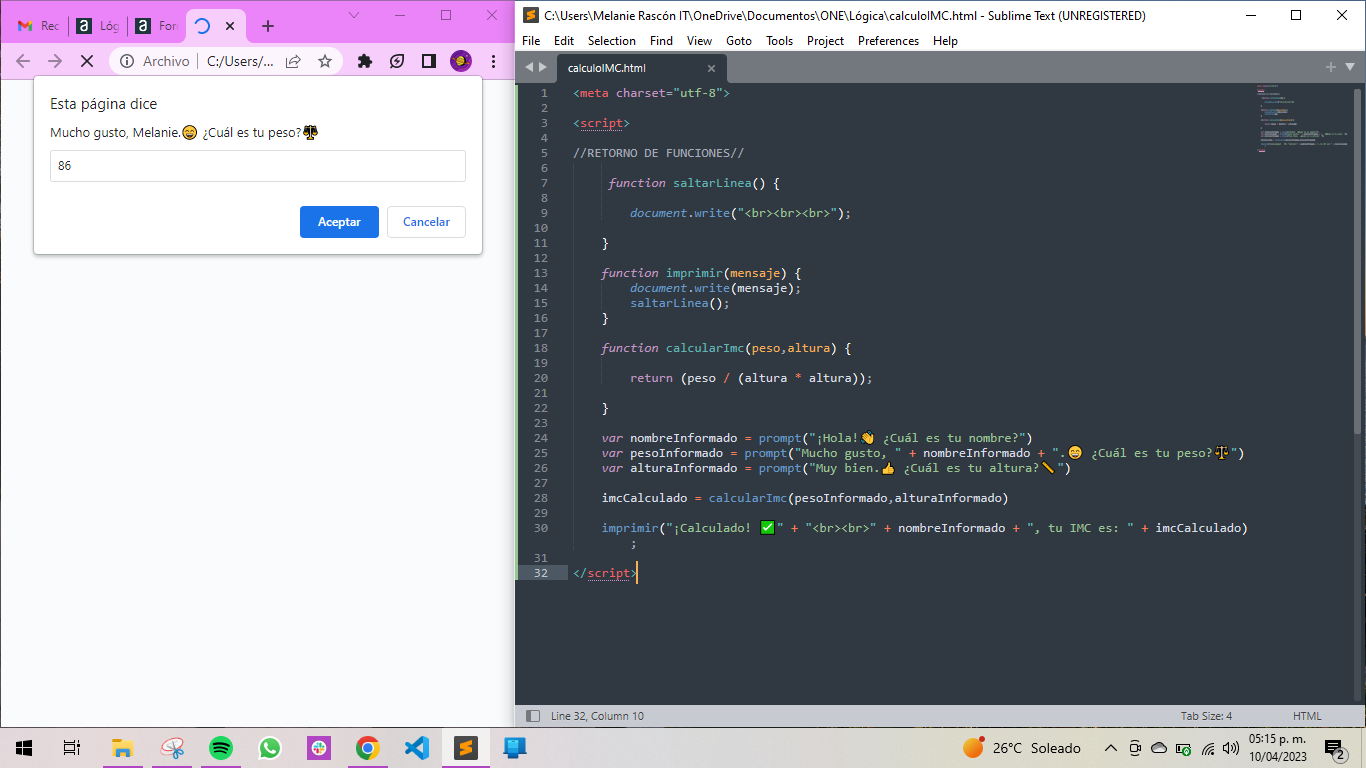Click Cancelar in the prompt dialog
This screenshot has height=768, width=1366.
(426, 222)
